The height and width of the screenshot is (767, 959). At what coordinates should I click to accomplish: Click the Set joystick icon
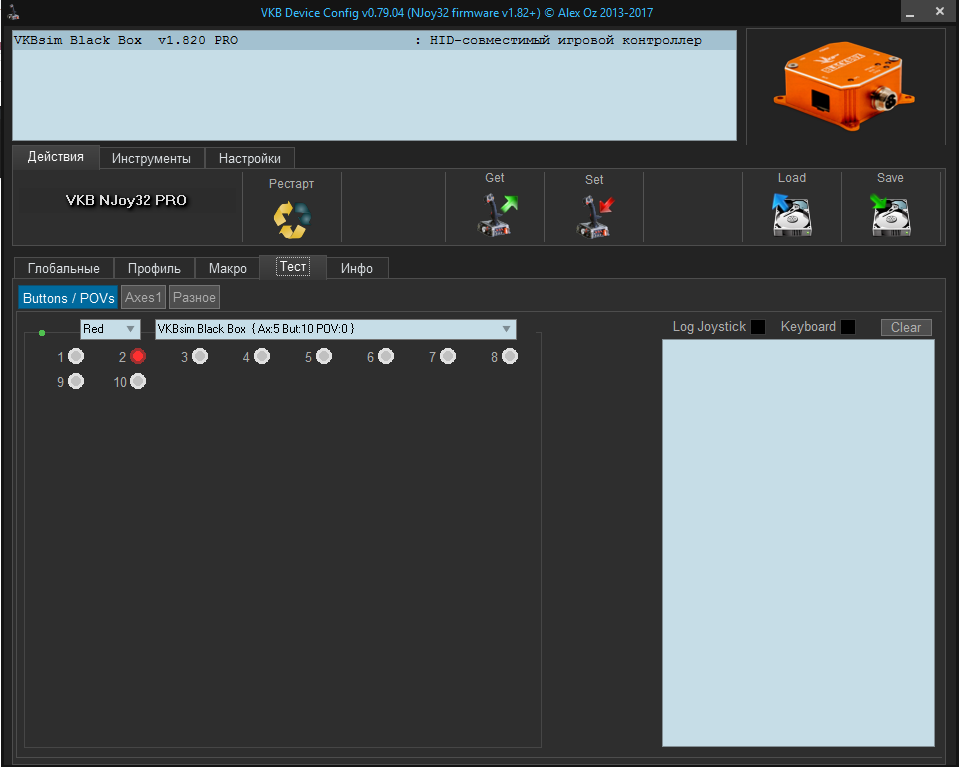(x=595, y=217)
